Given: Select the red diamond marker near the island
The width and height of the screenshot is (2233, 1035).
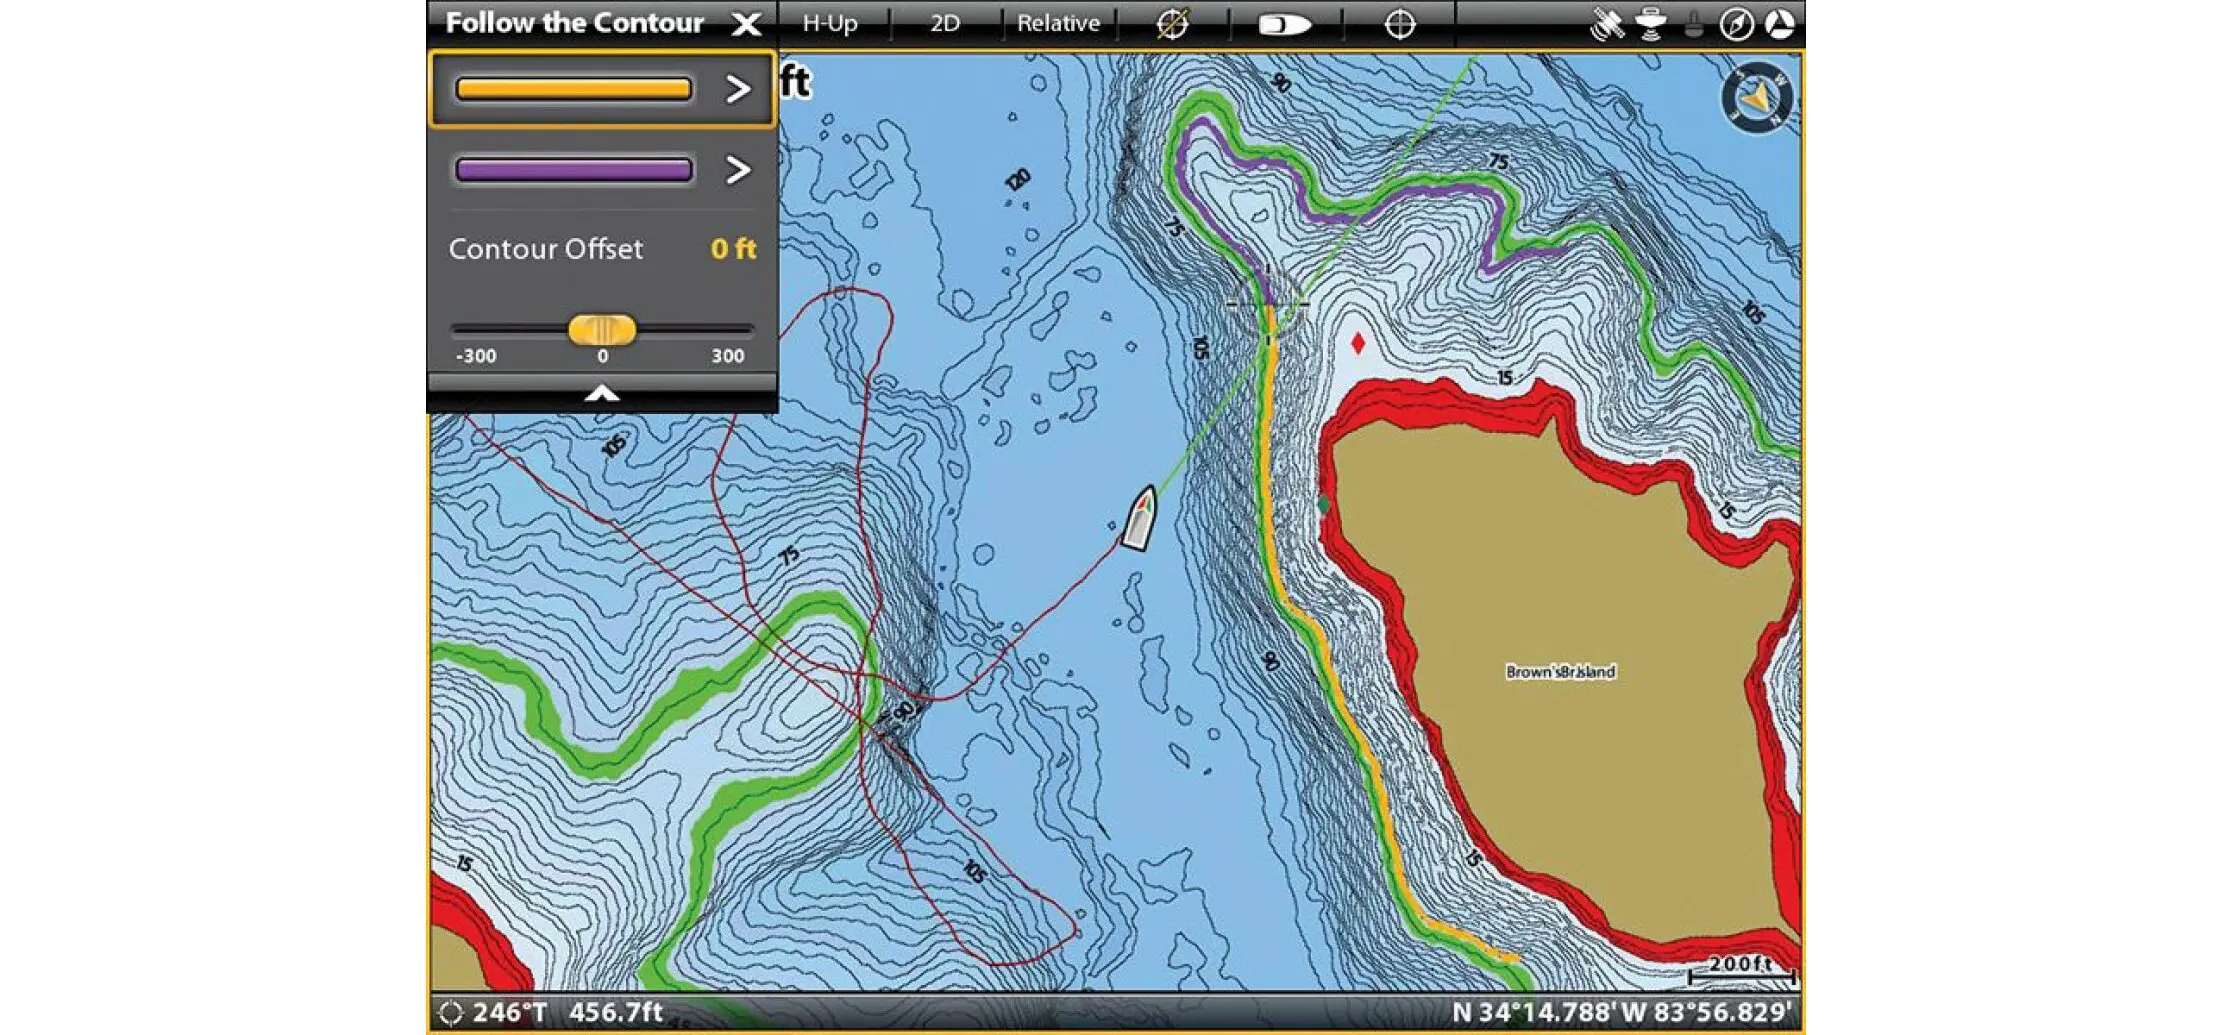Looking at the screenshot, I should [x=1357, y=343].
